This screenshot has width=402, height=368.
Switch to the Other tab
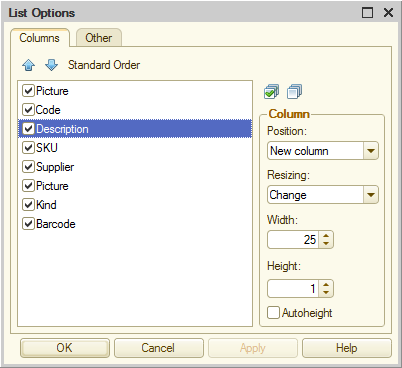(x=99, y=38)
